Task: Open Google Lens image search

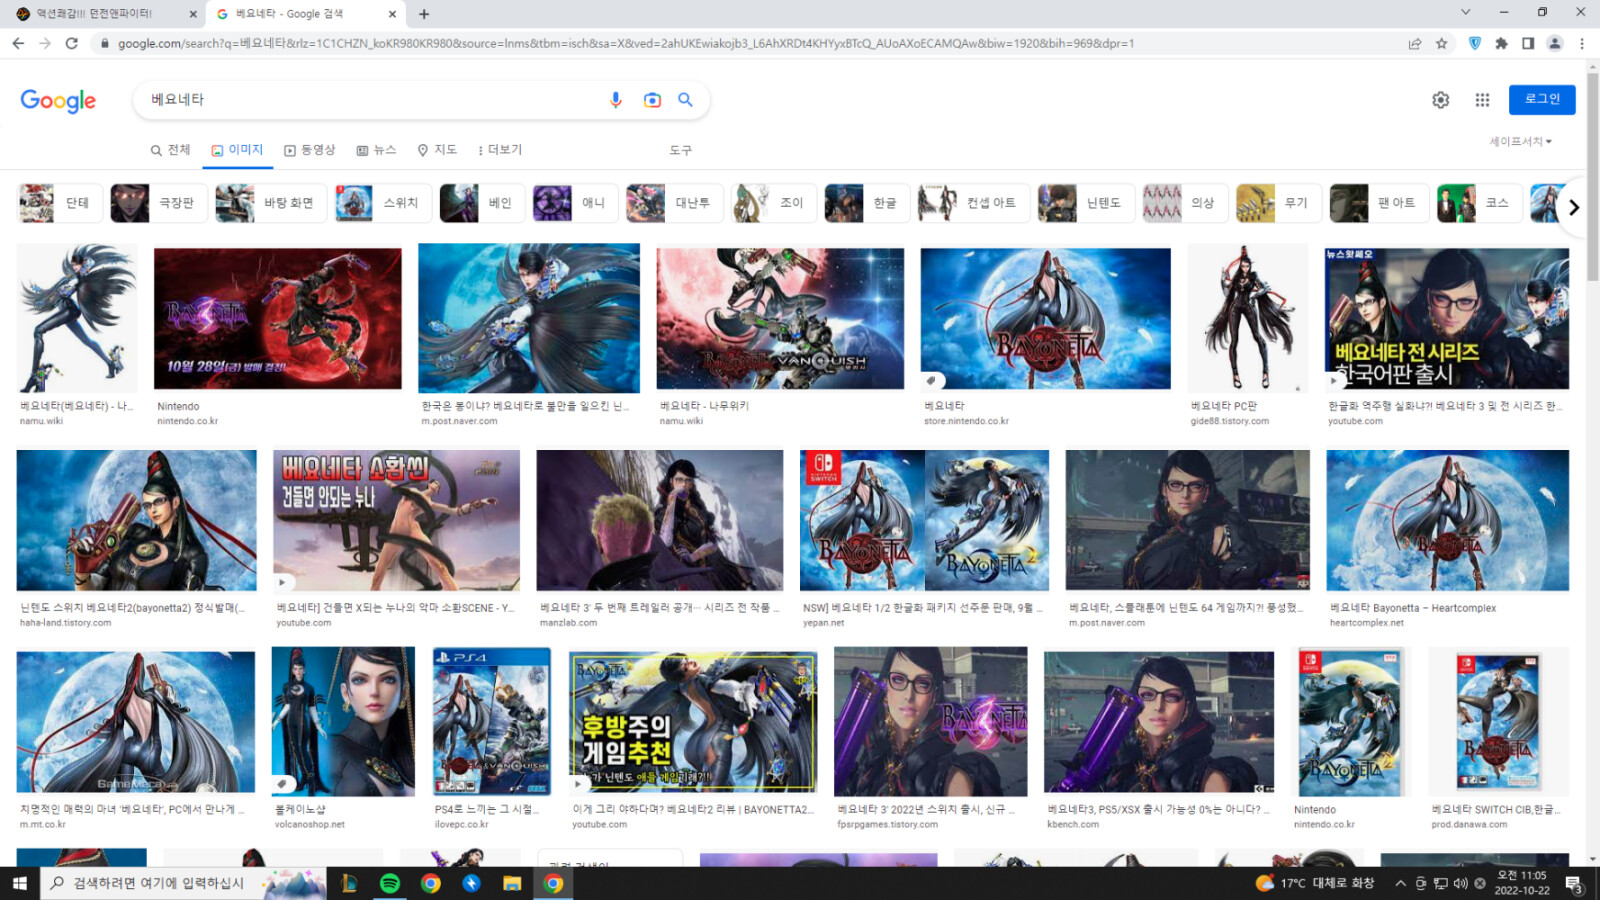Action: click(x=652, y=100)
